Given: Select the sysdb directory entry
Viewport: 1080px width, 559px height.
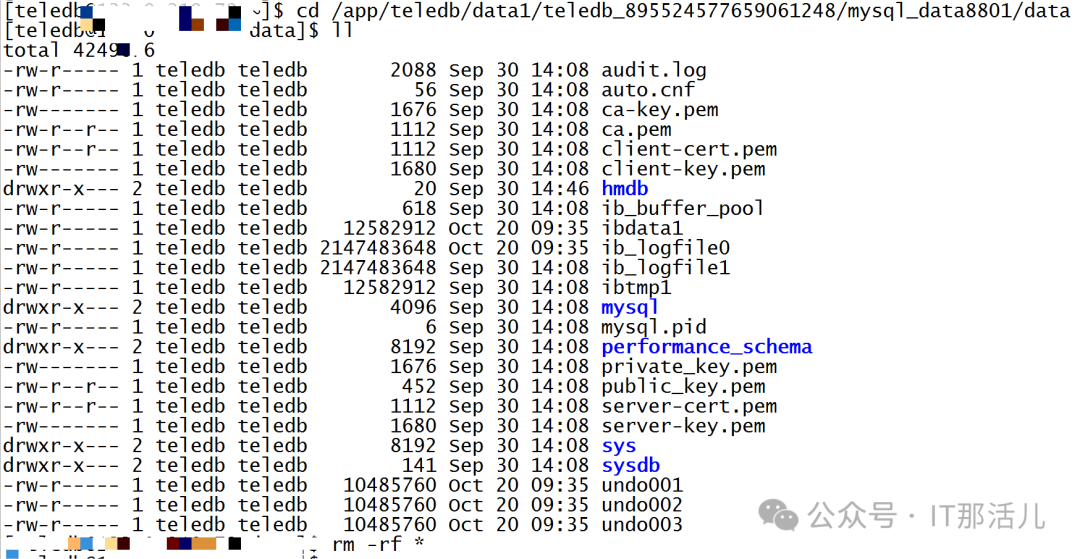Looking at the screenshot, I should click(631, 465).
